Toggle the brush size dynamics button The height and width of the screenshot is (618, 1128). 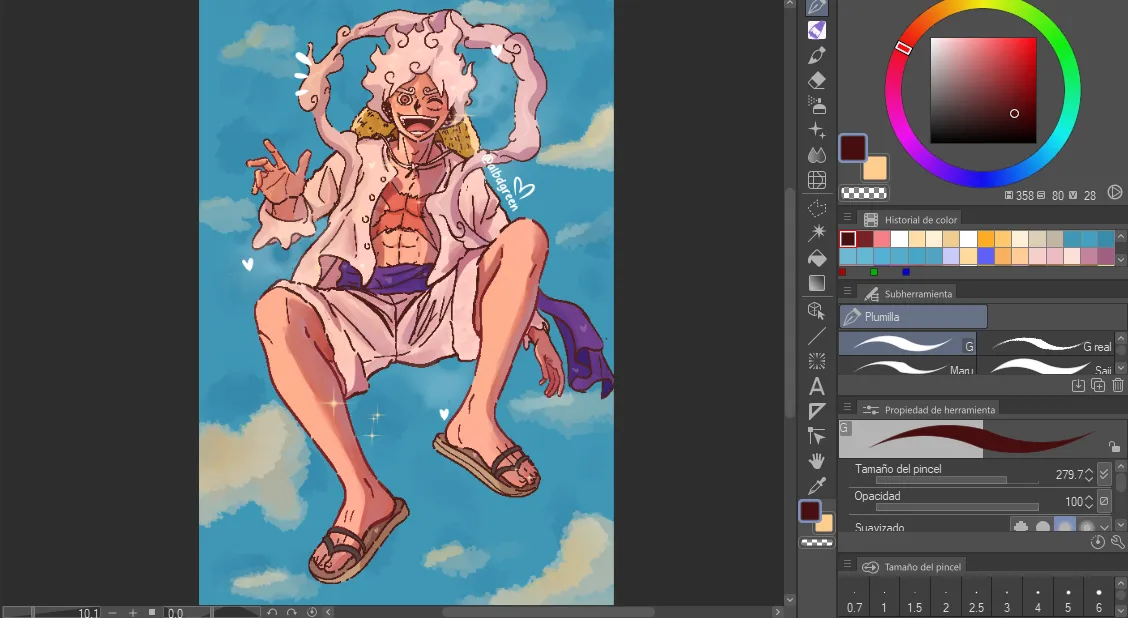[x=1104, y=474]
